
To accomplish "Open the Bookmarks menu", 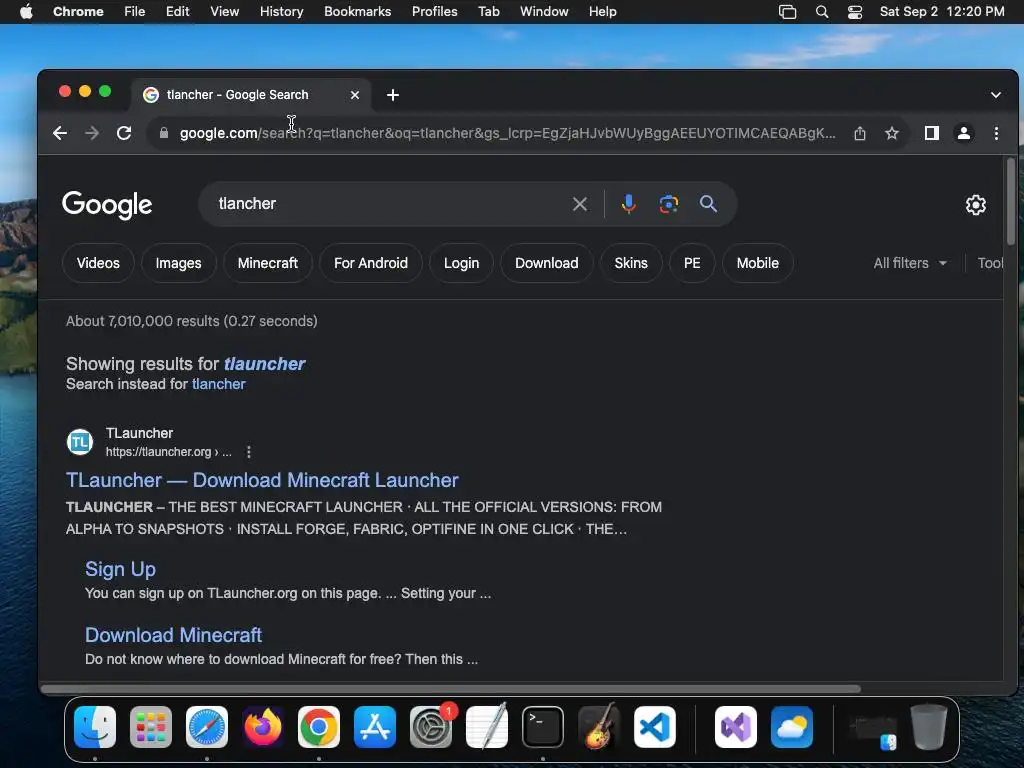I will [x=357, y=12].
